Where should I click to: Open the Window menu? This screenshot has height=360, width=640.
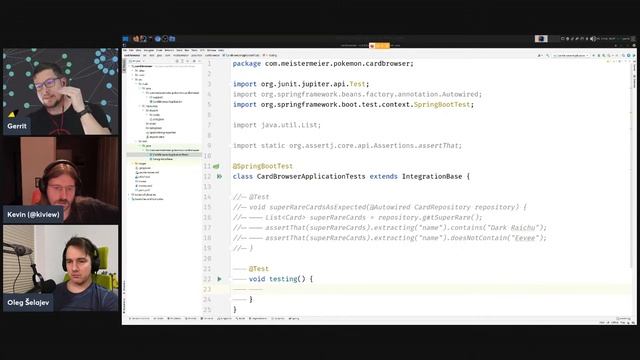click(x=211, y=50)
